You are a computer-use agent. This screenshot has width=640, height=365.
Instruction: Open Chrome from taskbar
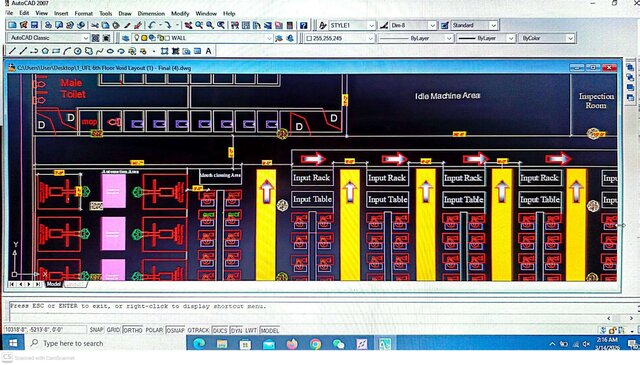[315, 344]
